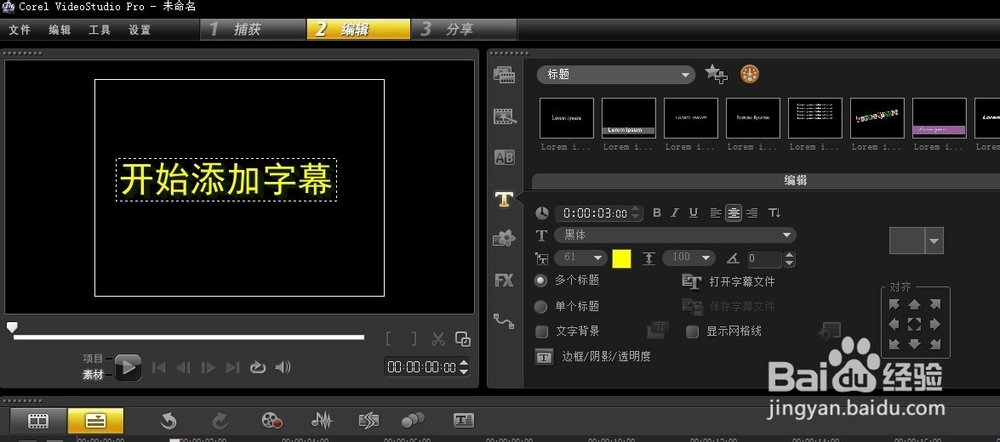The image size is (1000, 442).
Task: Switch text to vertical orientation
Action: click(774, 213)
